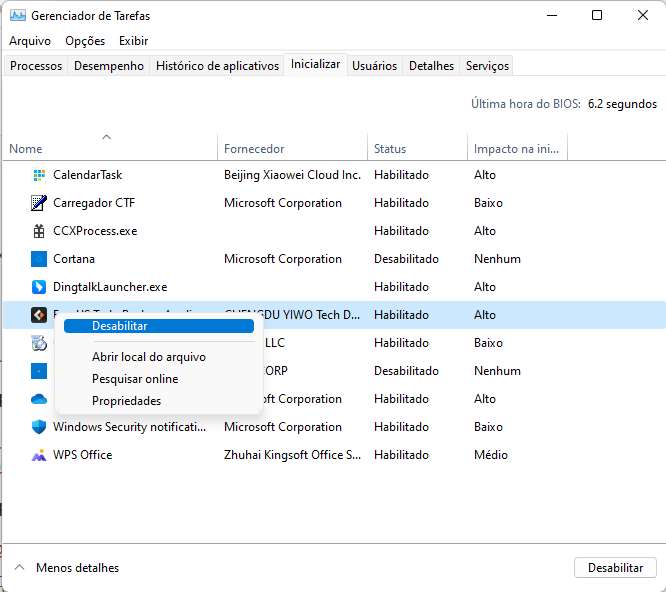
Task: Sort by Fornecedor column header
Action: click(x=254, y=149)
